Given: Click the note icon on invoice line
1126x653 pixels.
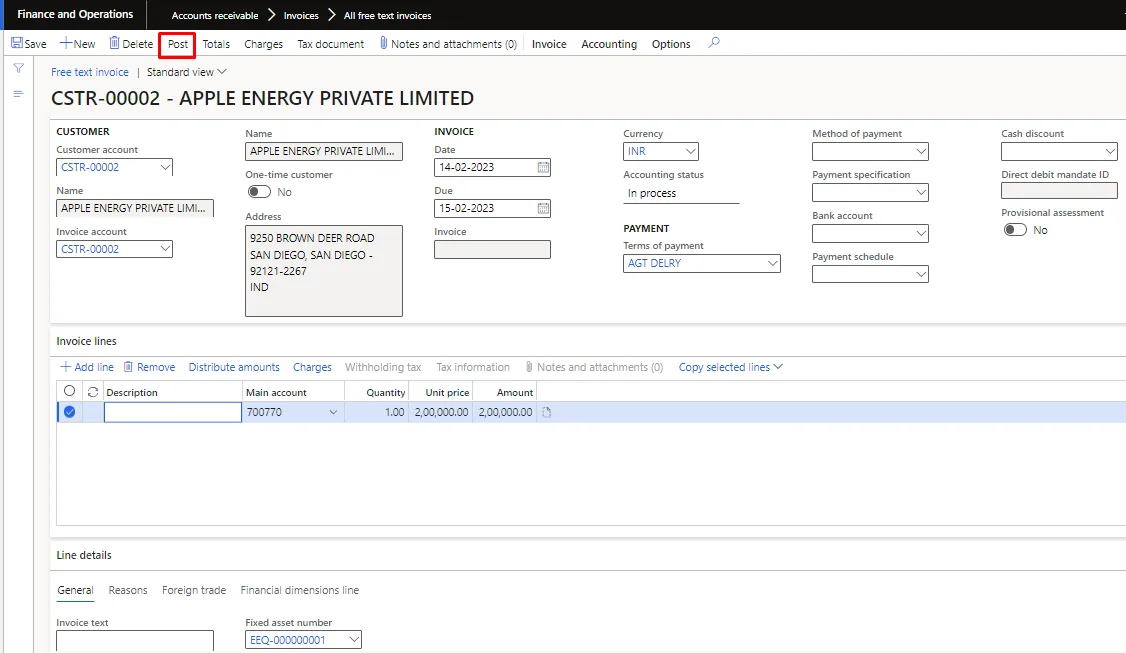Looking at the screenshot, I should 546,412.
